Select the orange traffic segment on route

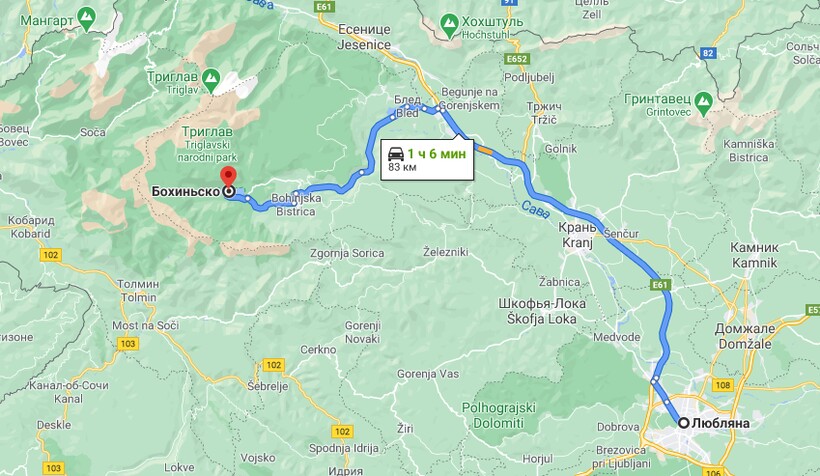pos(486,151)
